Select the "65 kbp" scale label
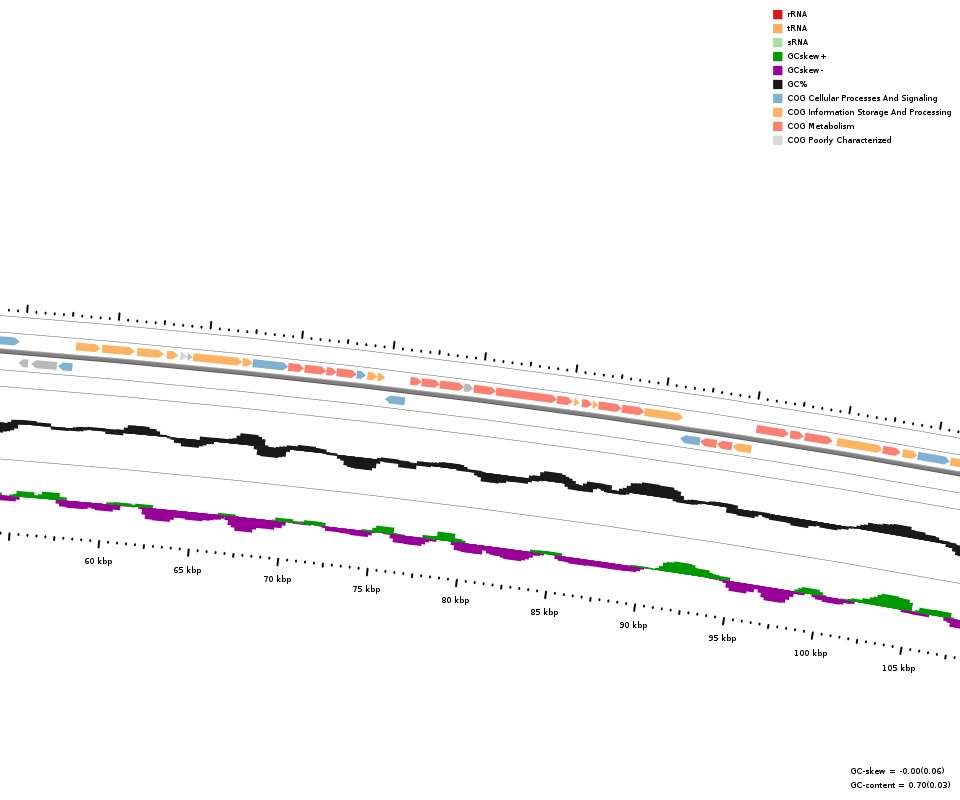960x800 pixels. pyautogui.click(x=187, y=570)
